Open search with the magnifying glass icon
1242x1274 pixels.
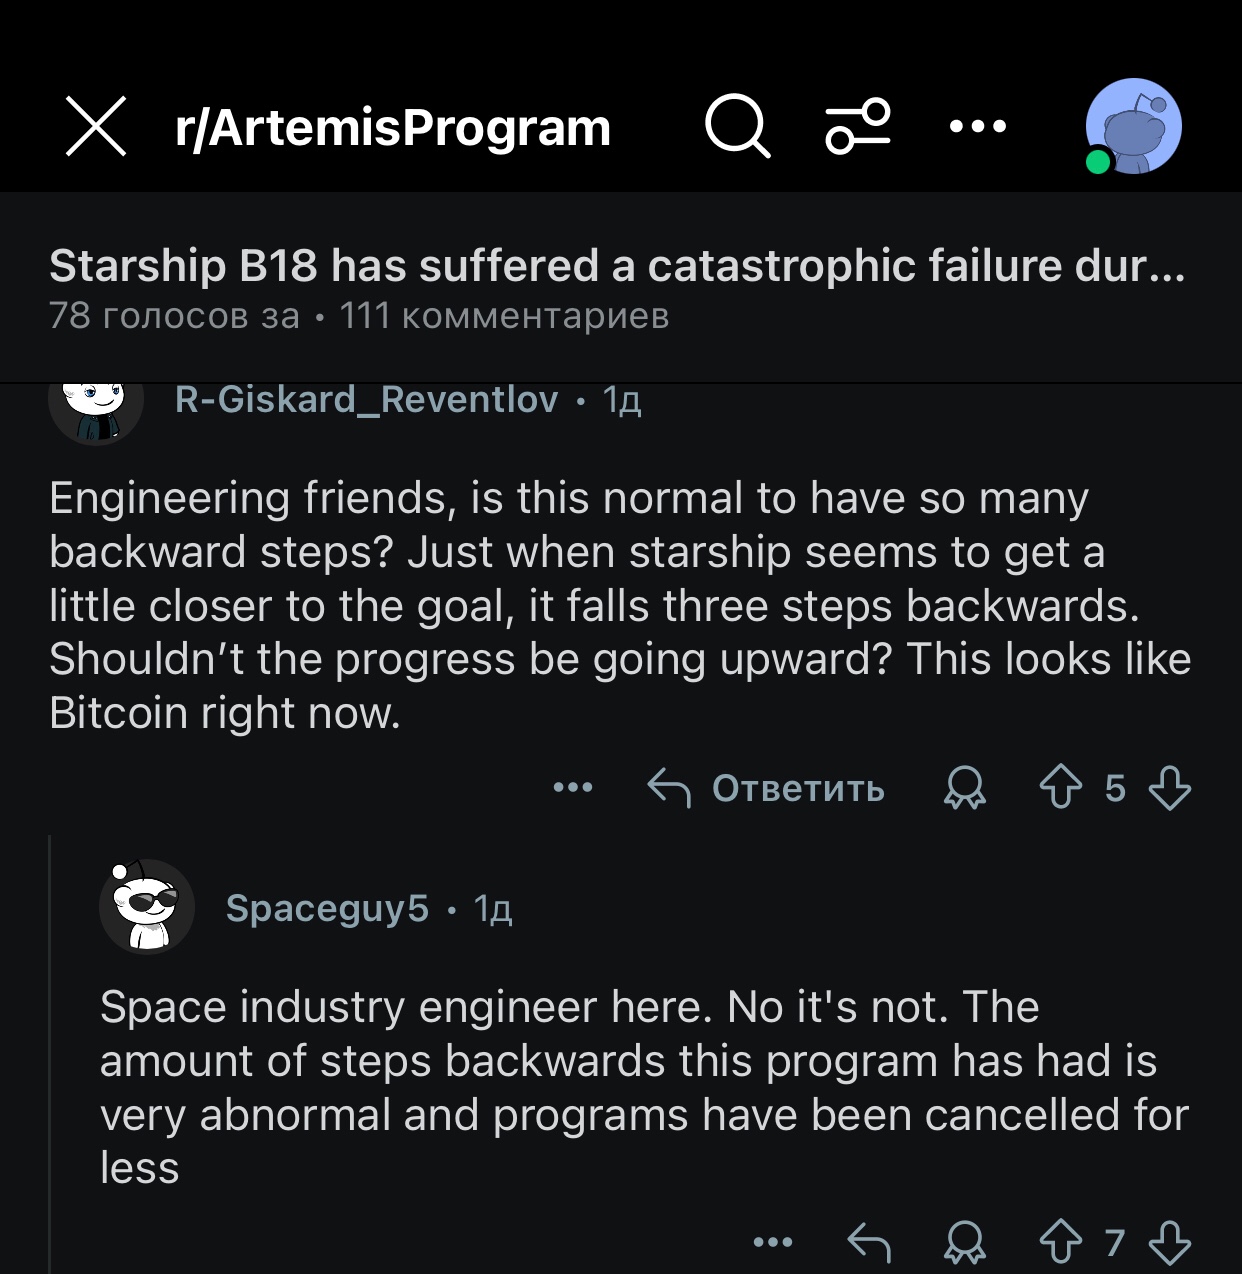click(738, 127)
